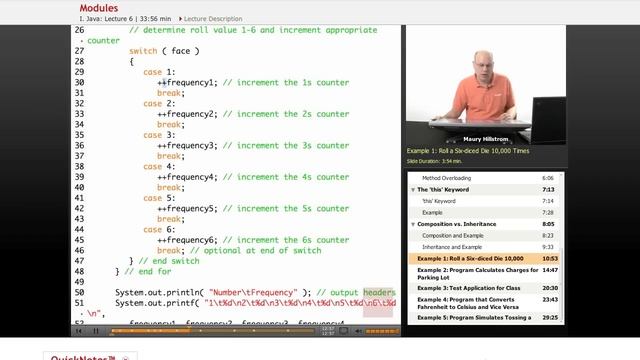Restart video with skip-back button
Screen dimensions: 640x360
(79, 331)
